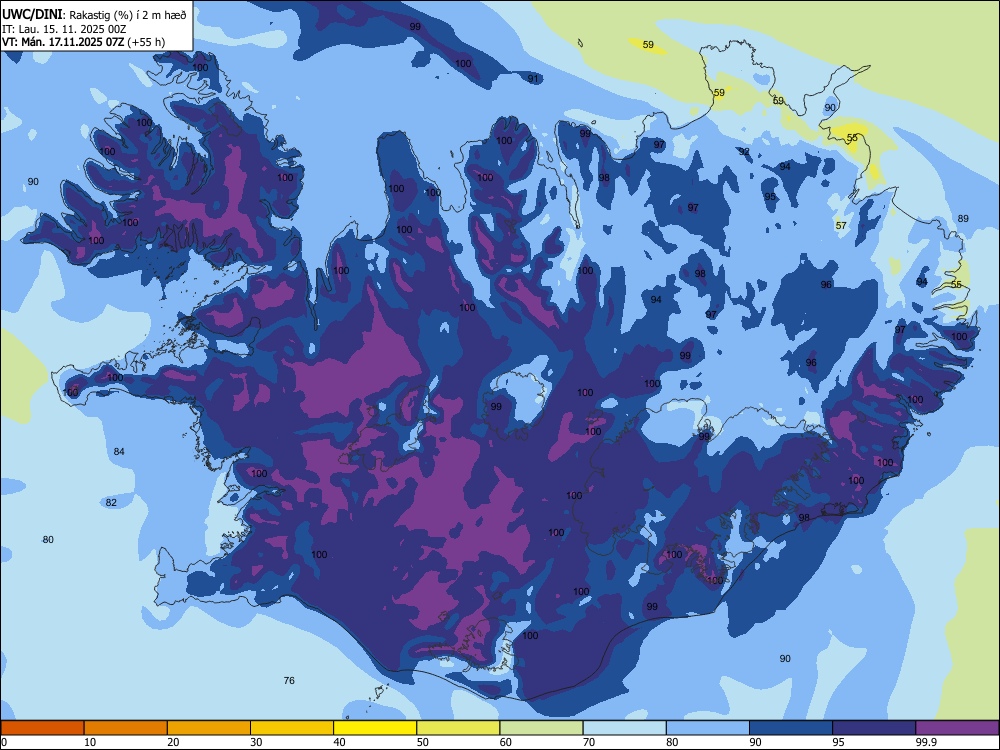This screenshot has width=1000, height=750.
Task: Click the legend tick label 60
Action: click(506, 742)
